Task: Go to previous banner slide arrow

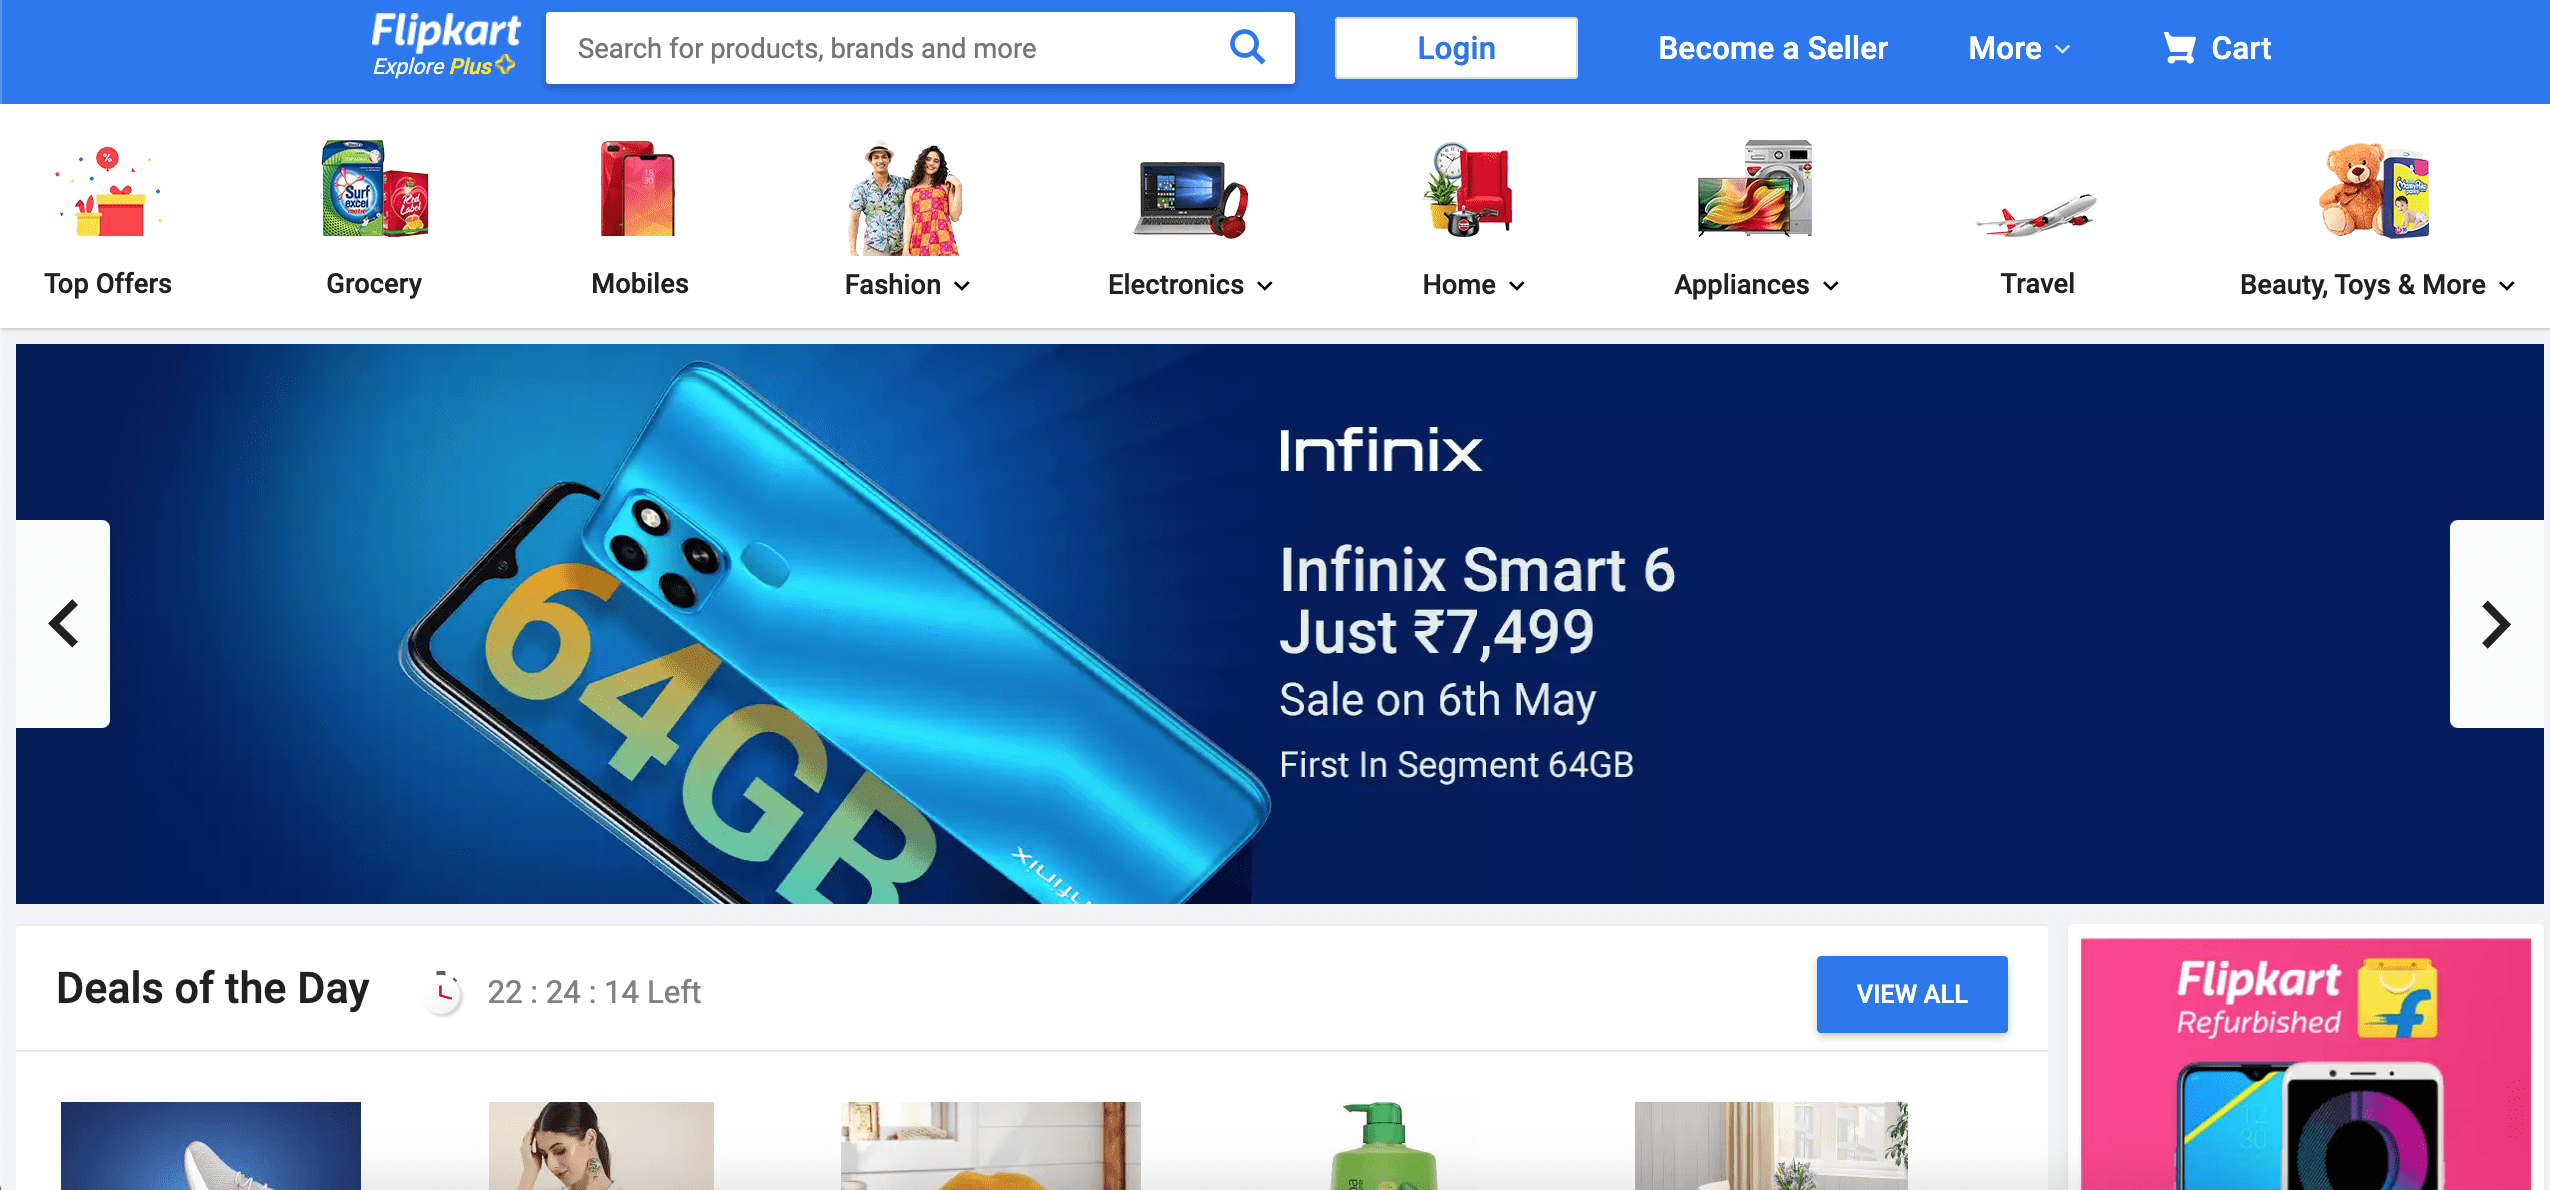Action: 63,624
